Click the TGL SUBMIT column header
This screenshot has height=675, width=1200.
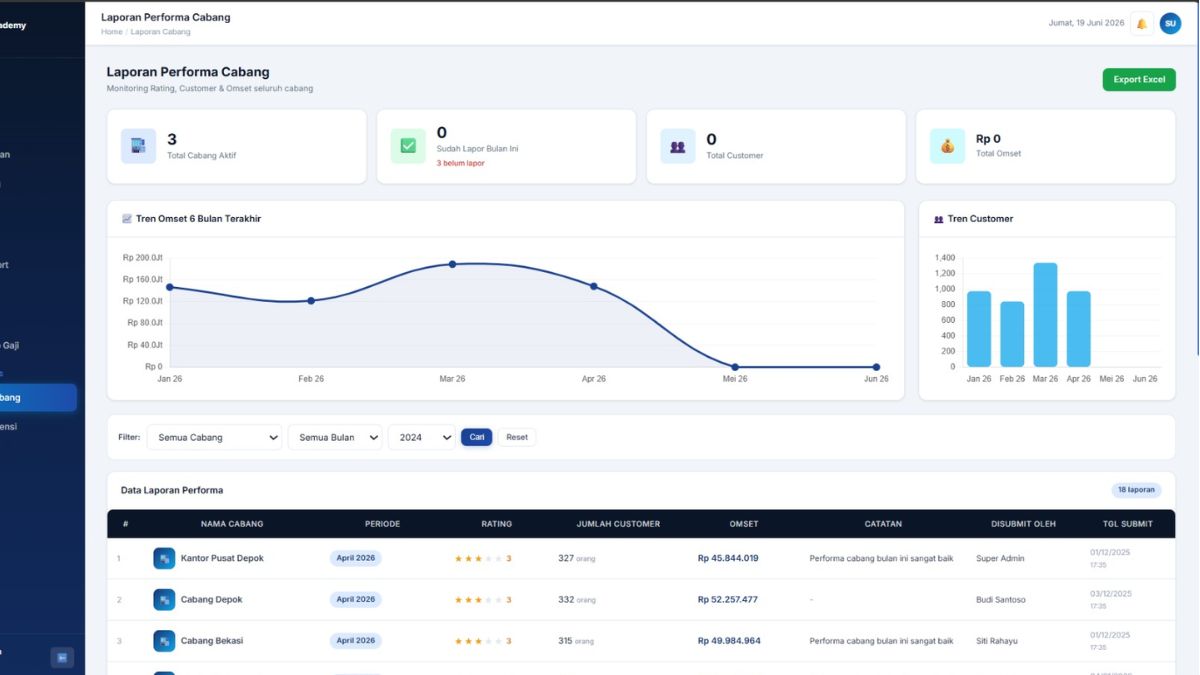pos(1128,524)
